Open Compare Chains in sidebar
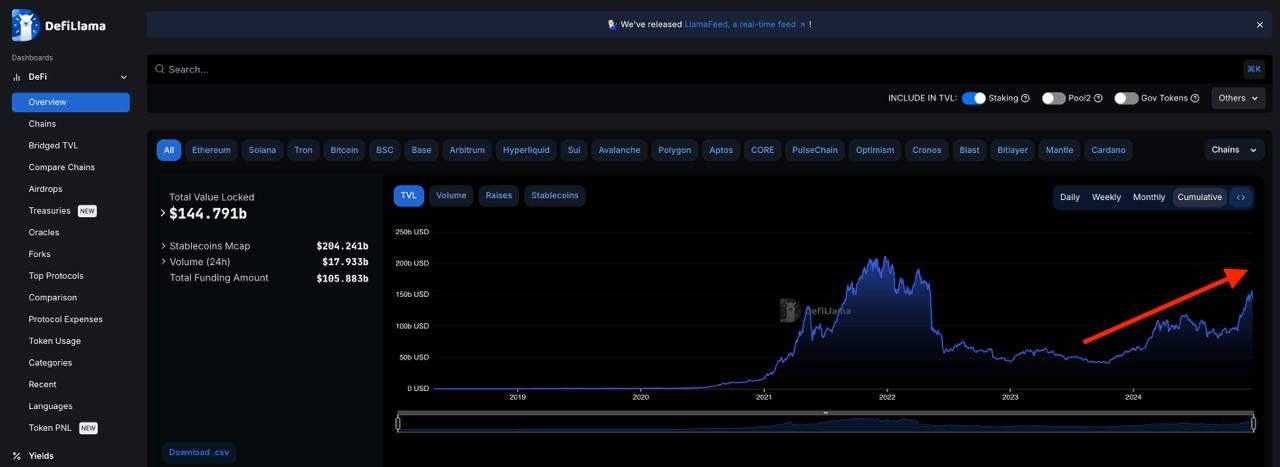The image size is (1280, 467). click(62, 168)
